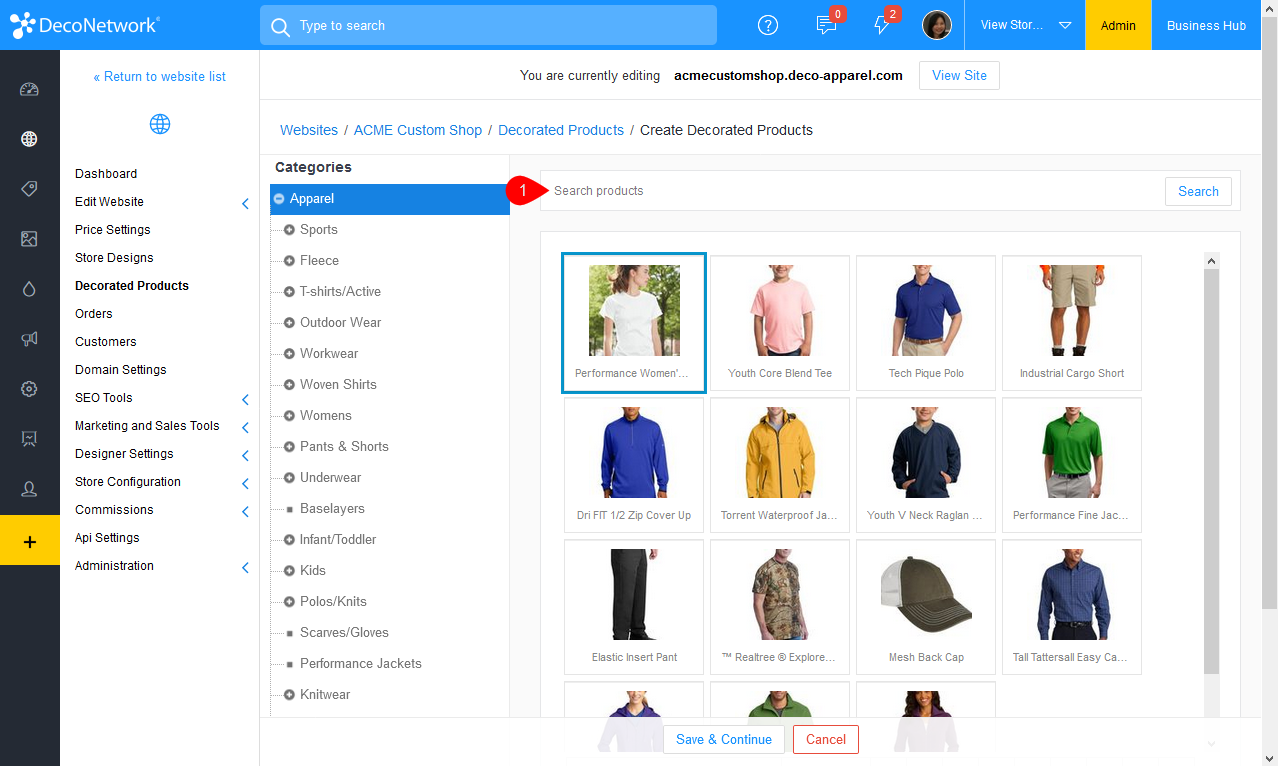Open the help question mark icon
The image size is (1278, 766).
tap(767, 25)
